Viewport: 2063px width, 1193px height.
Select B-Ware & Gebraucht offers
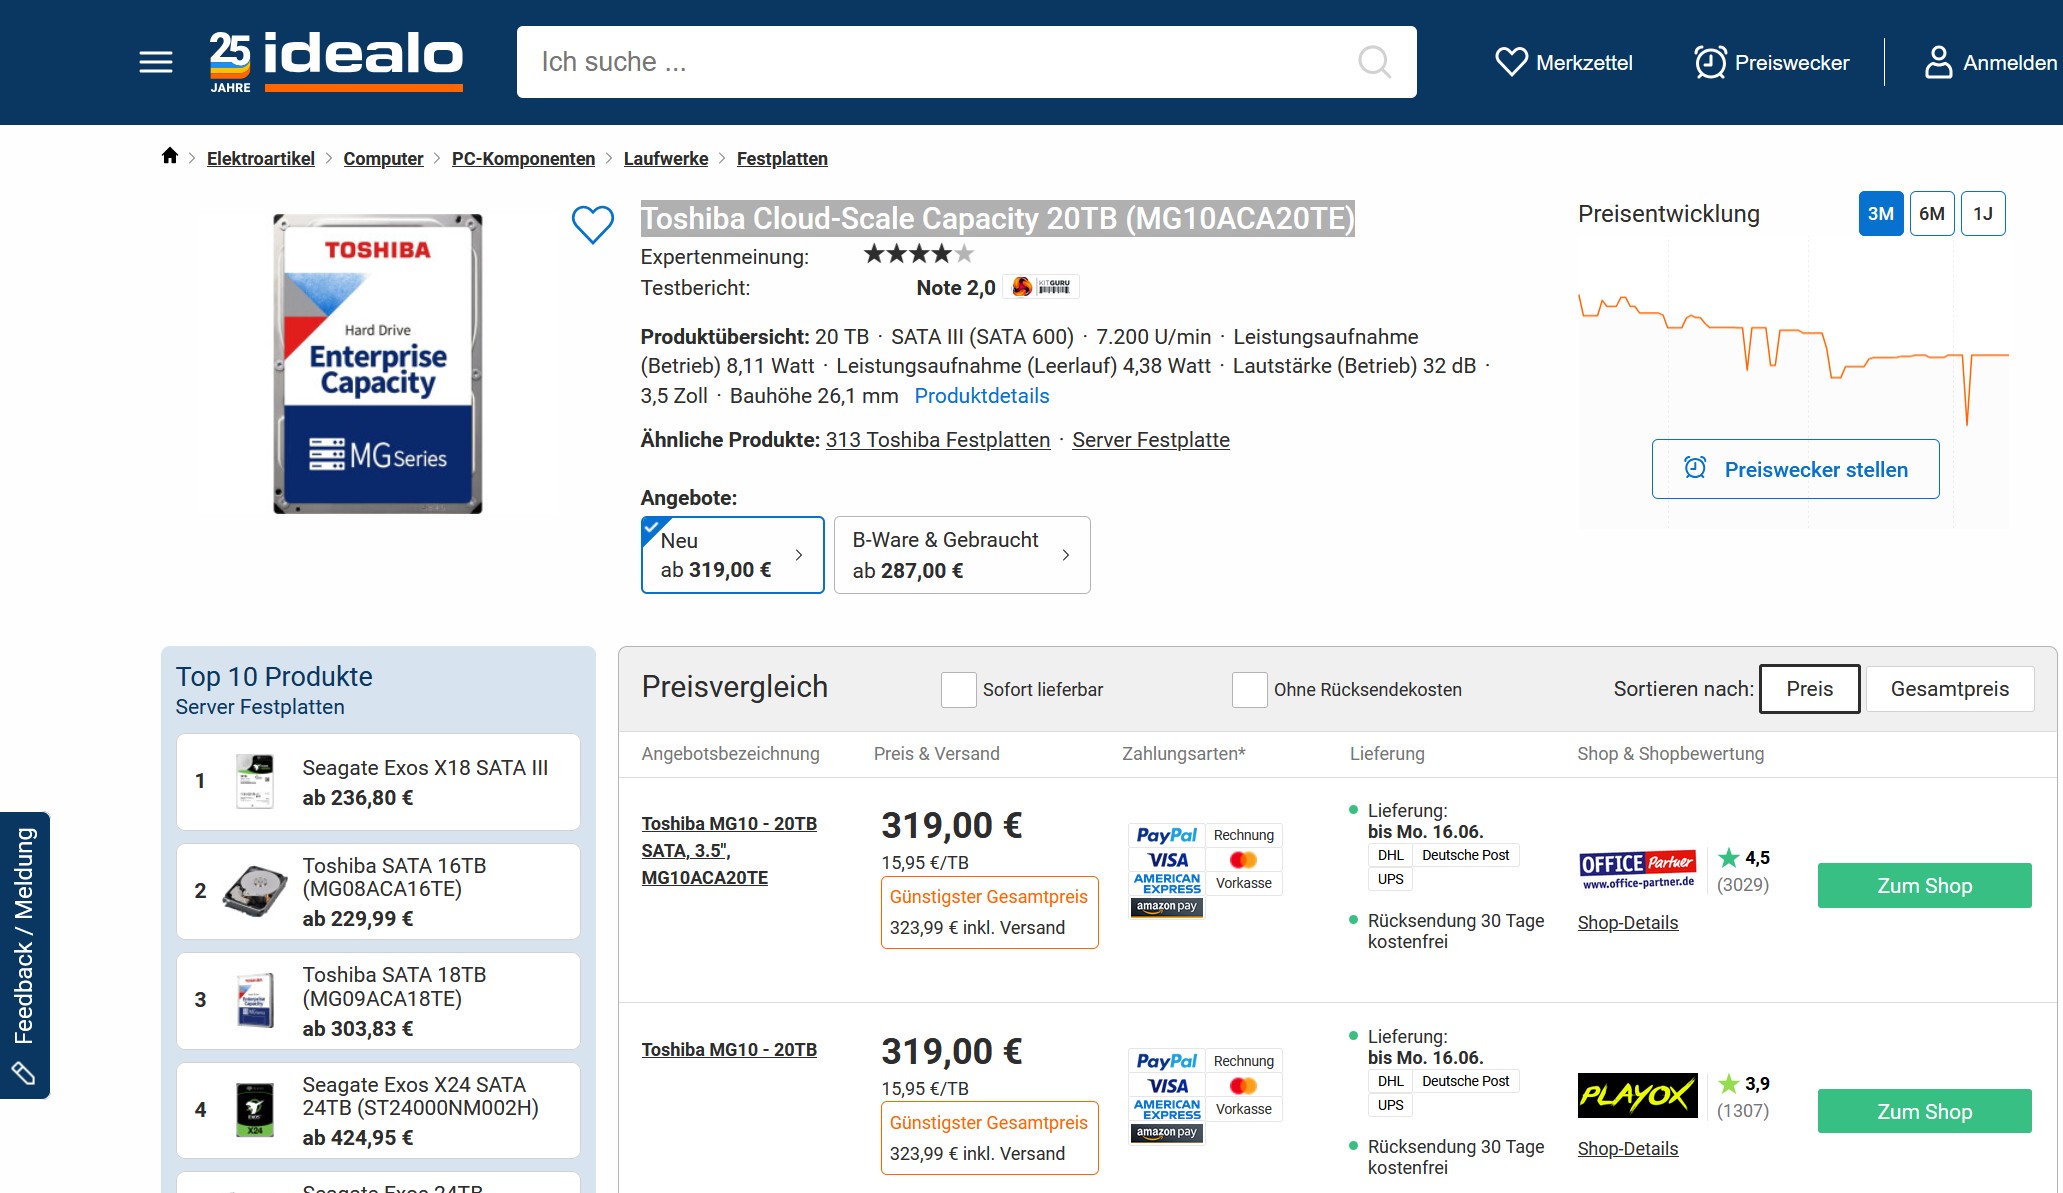tap(962, 555)
